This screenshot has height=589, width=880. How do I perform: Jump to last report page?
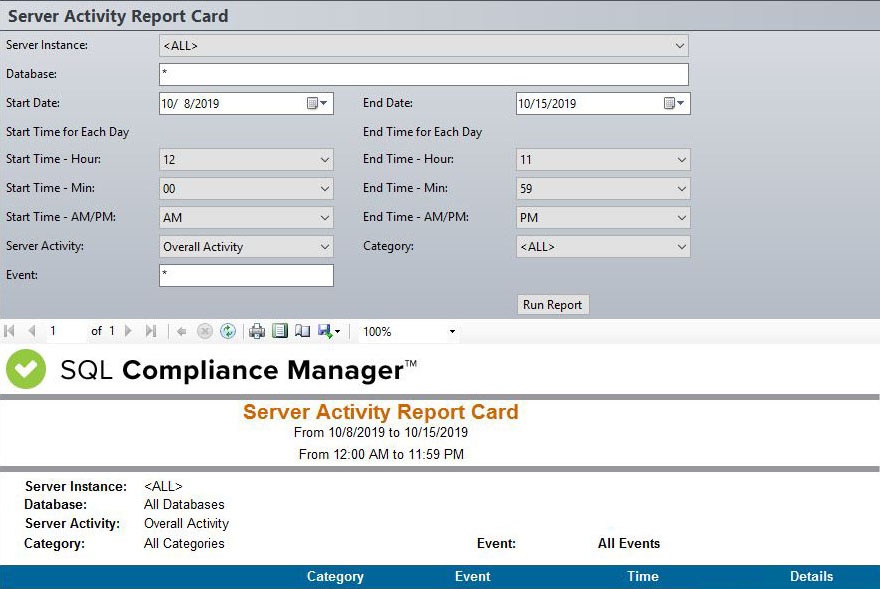150,331
